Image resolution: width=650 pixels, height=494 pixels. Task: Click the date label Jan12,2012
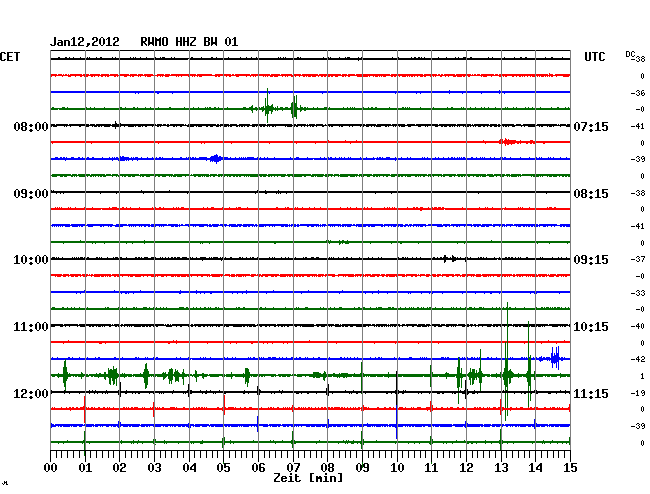[85, 42]
